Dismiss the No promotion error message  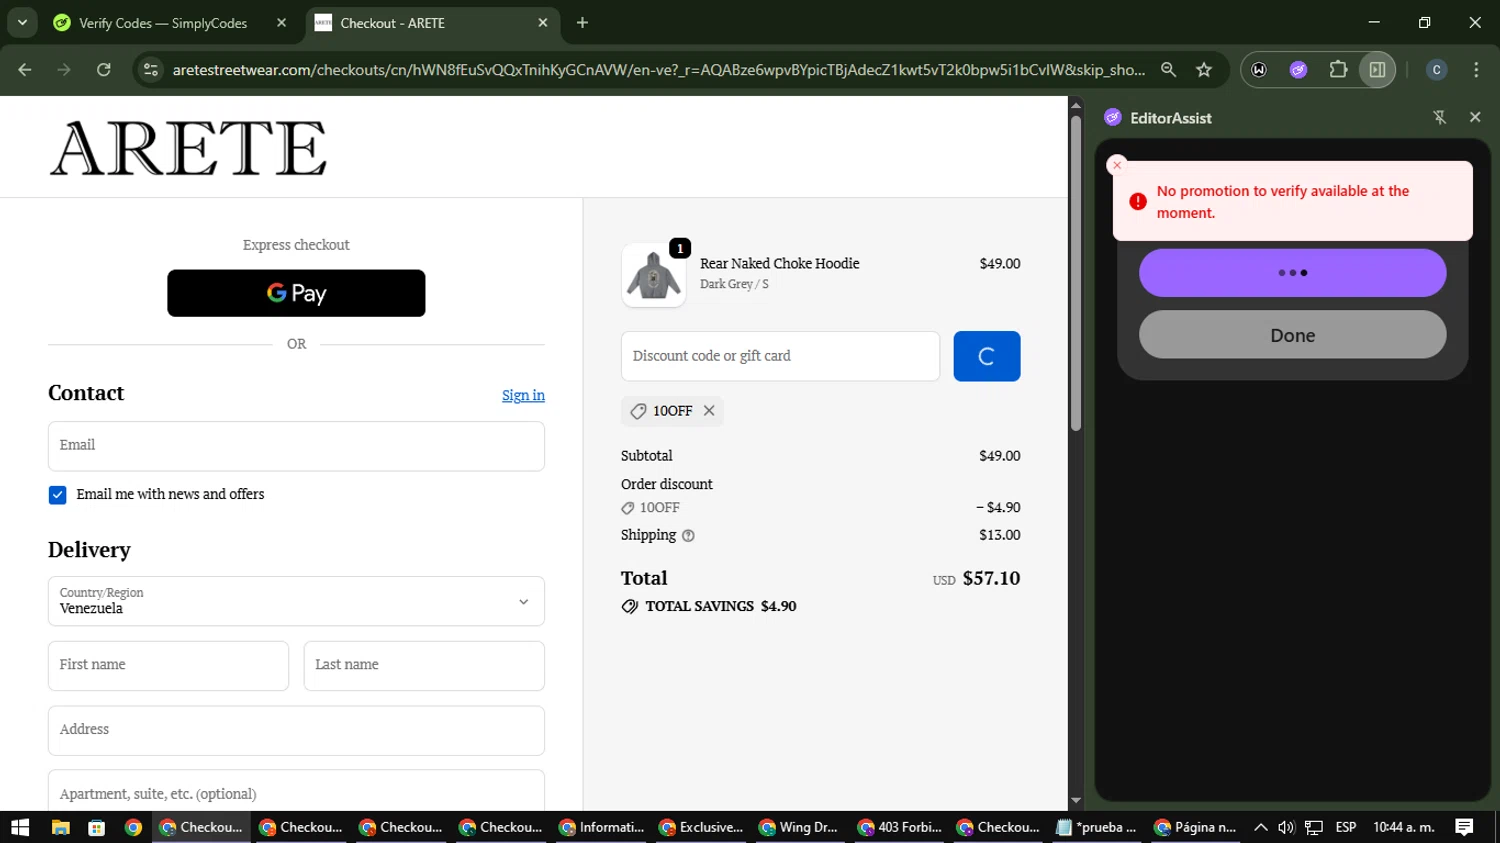[1118, 165]
